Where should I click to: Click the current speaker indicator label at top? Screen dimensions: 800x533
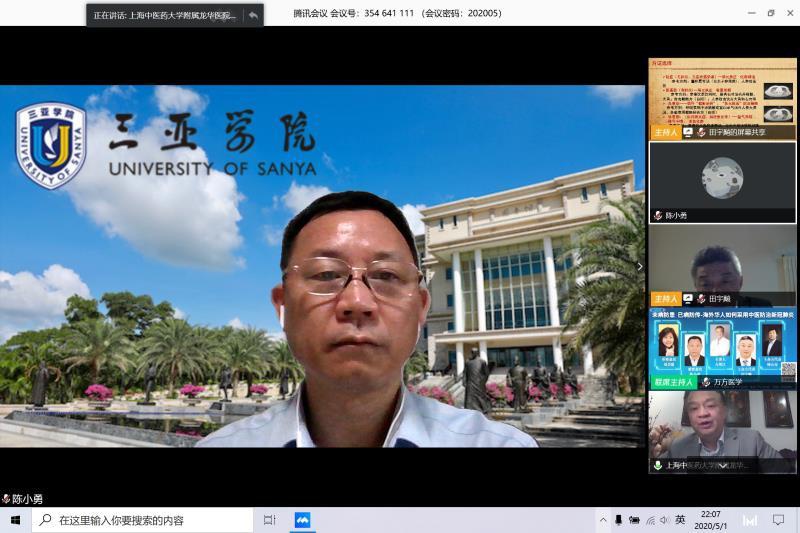[x=165, y=15]
